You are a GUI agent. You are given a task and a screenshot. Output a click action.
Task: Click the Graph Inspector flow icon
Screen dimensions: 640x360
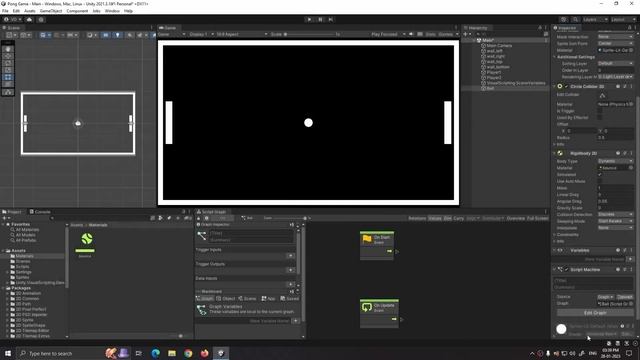tap(202, 236)
